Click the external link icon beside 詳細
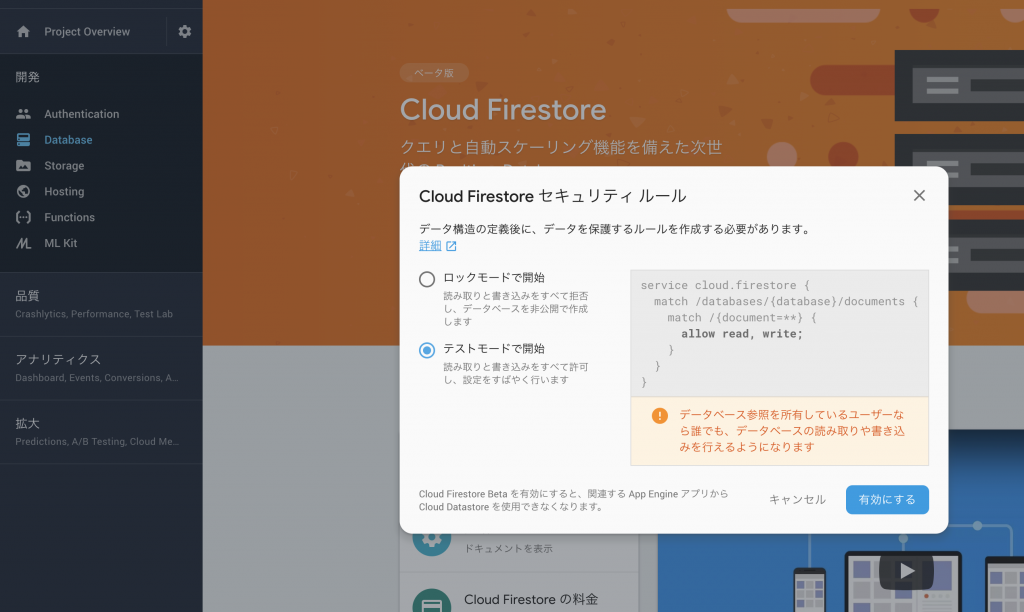 (x=451, y=246)
